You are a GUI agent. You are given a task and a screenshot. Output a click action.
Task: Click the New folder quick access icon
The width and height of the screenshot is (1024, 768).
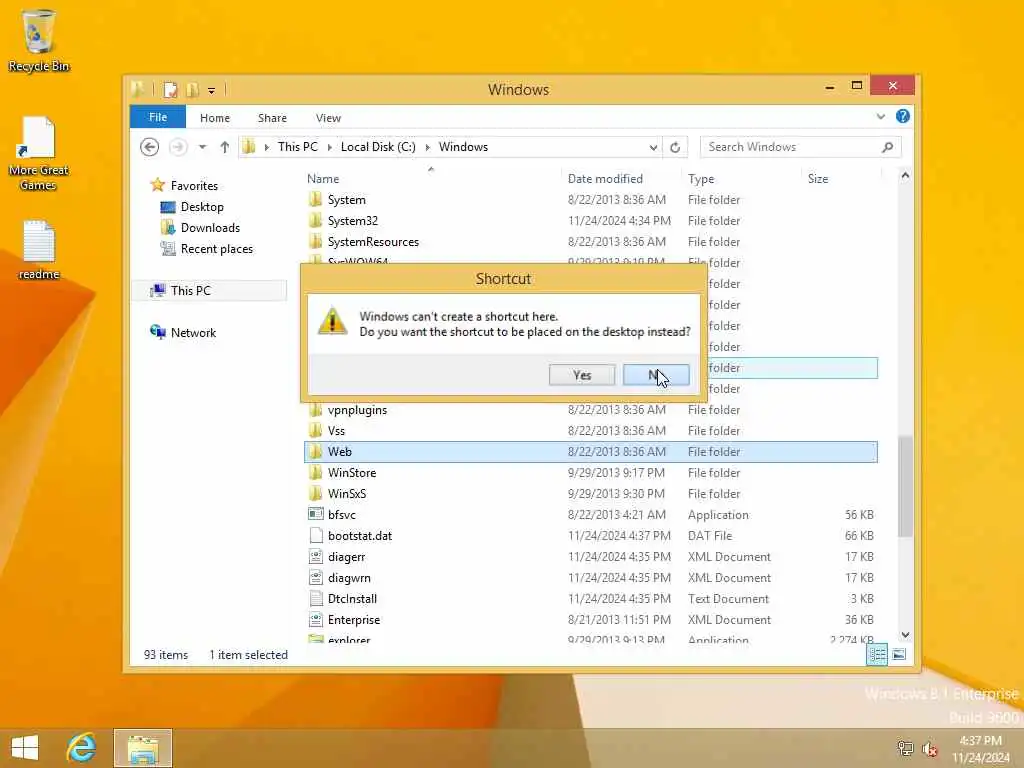(192, 89)
